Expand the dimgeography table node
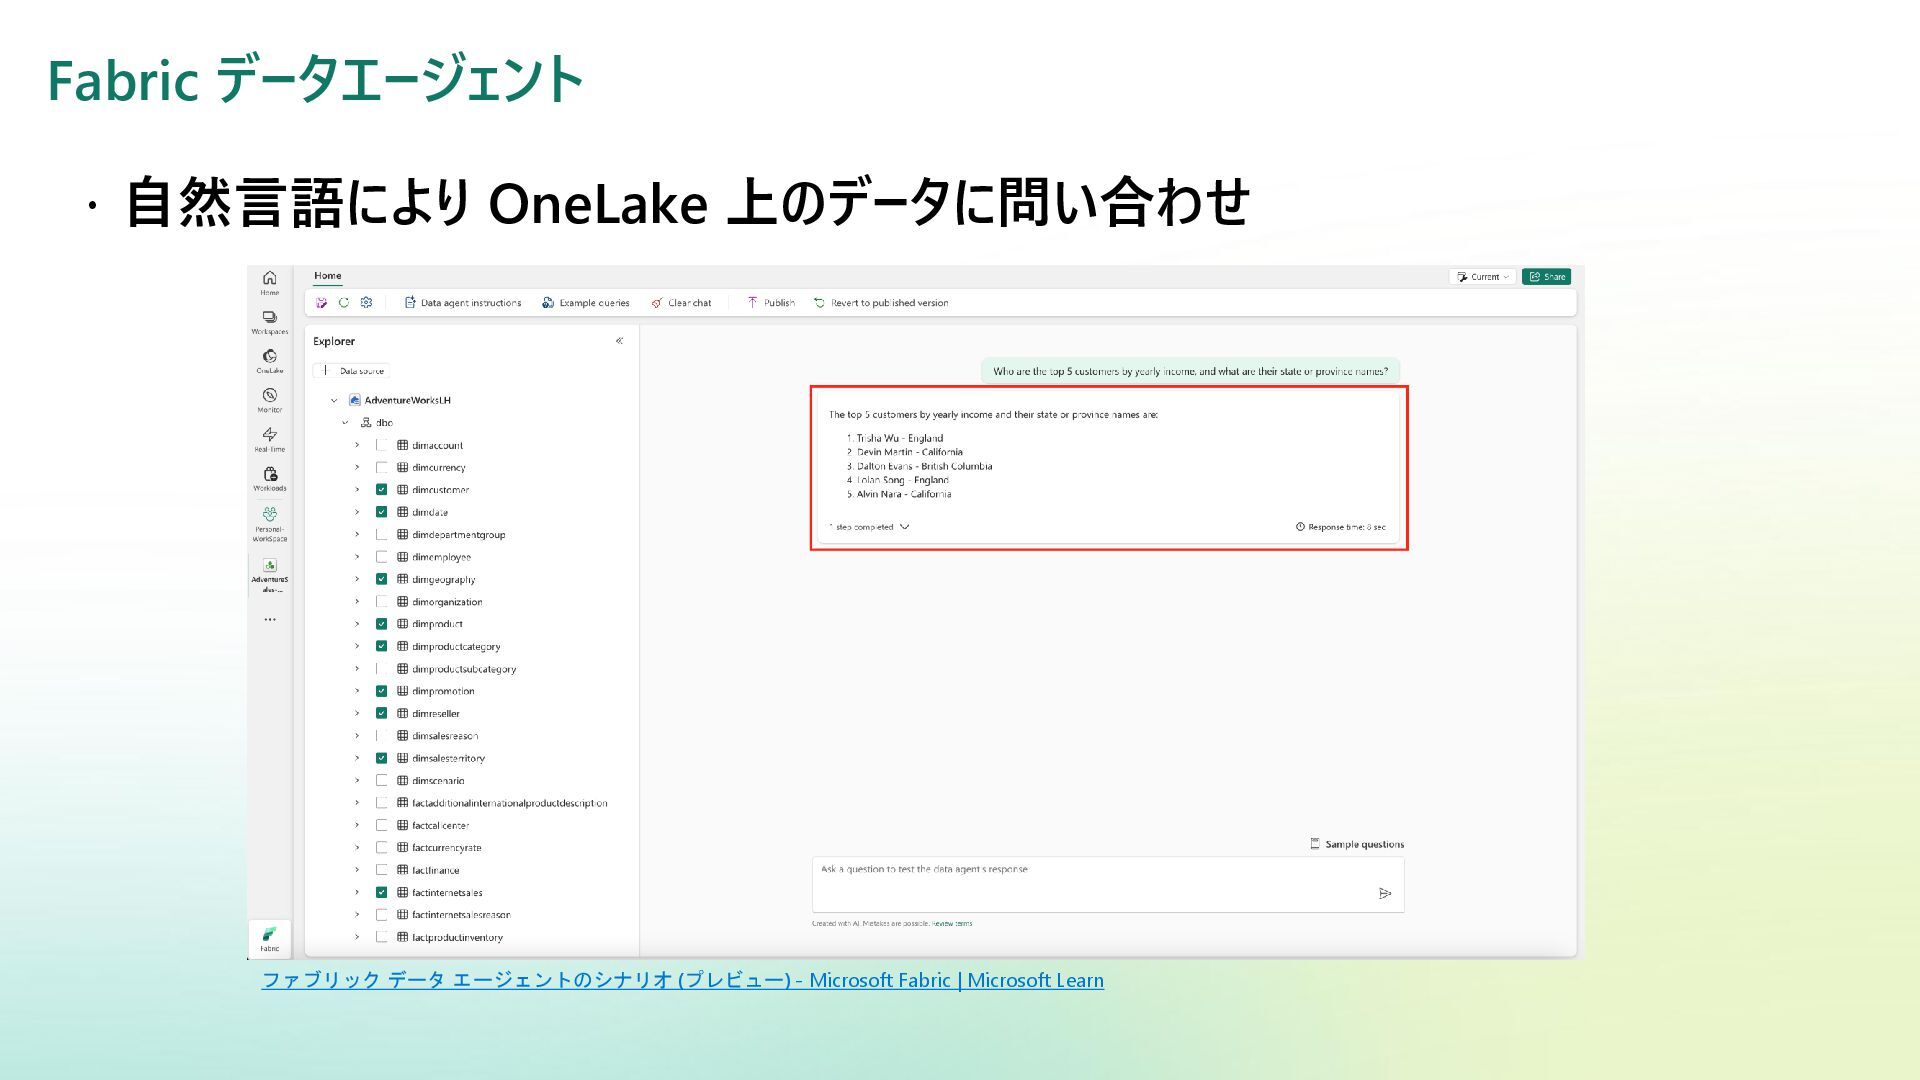Viewport: 1920px width, 1080px height. click(357, 579)
